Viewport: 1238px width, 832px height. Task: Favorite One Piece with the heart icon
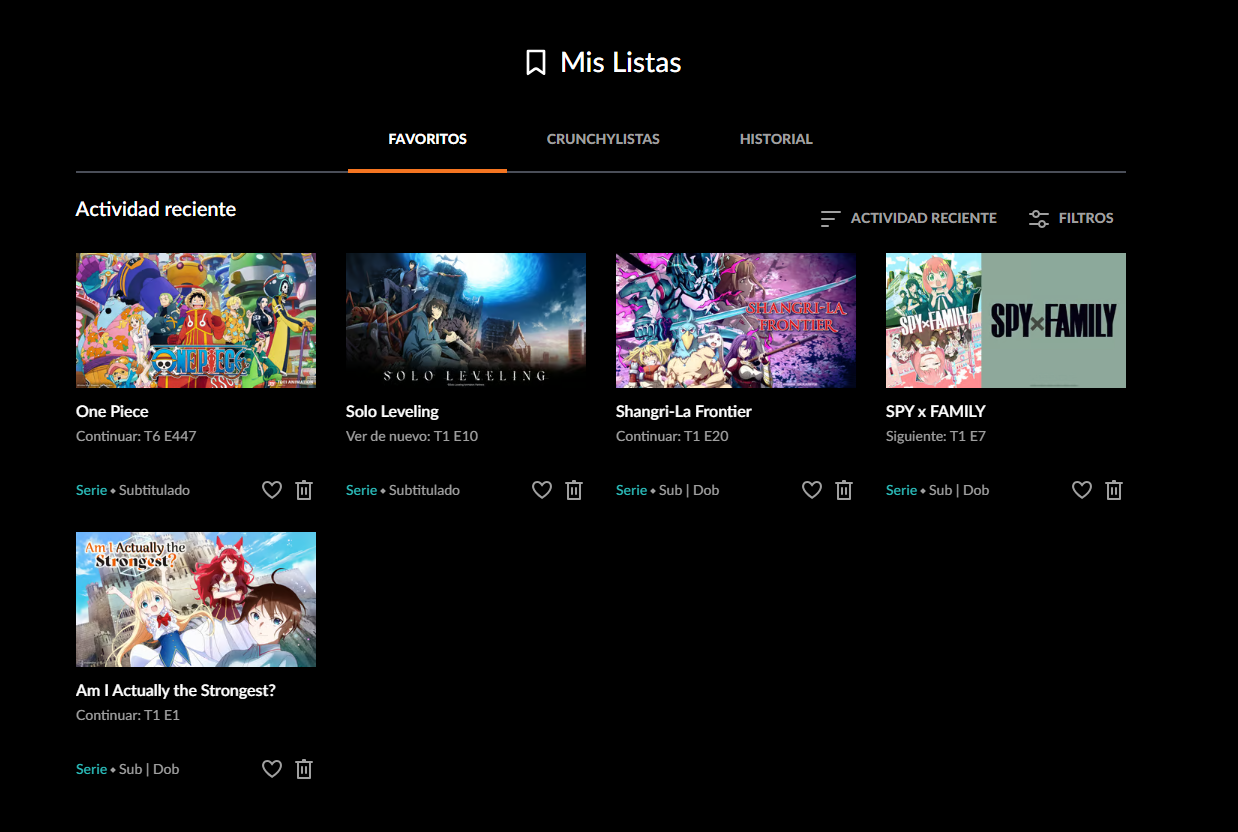coord(272,490)
